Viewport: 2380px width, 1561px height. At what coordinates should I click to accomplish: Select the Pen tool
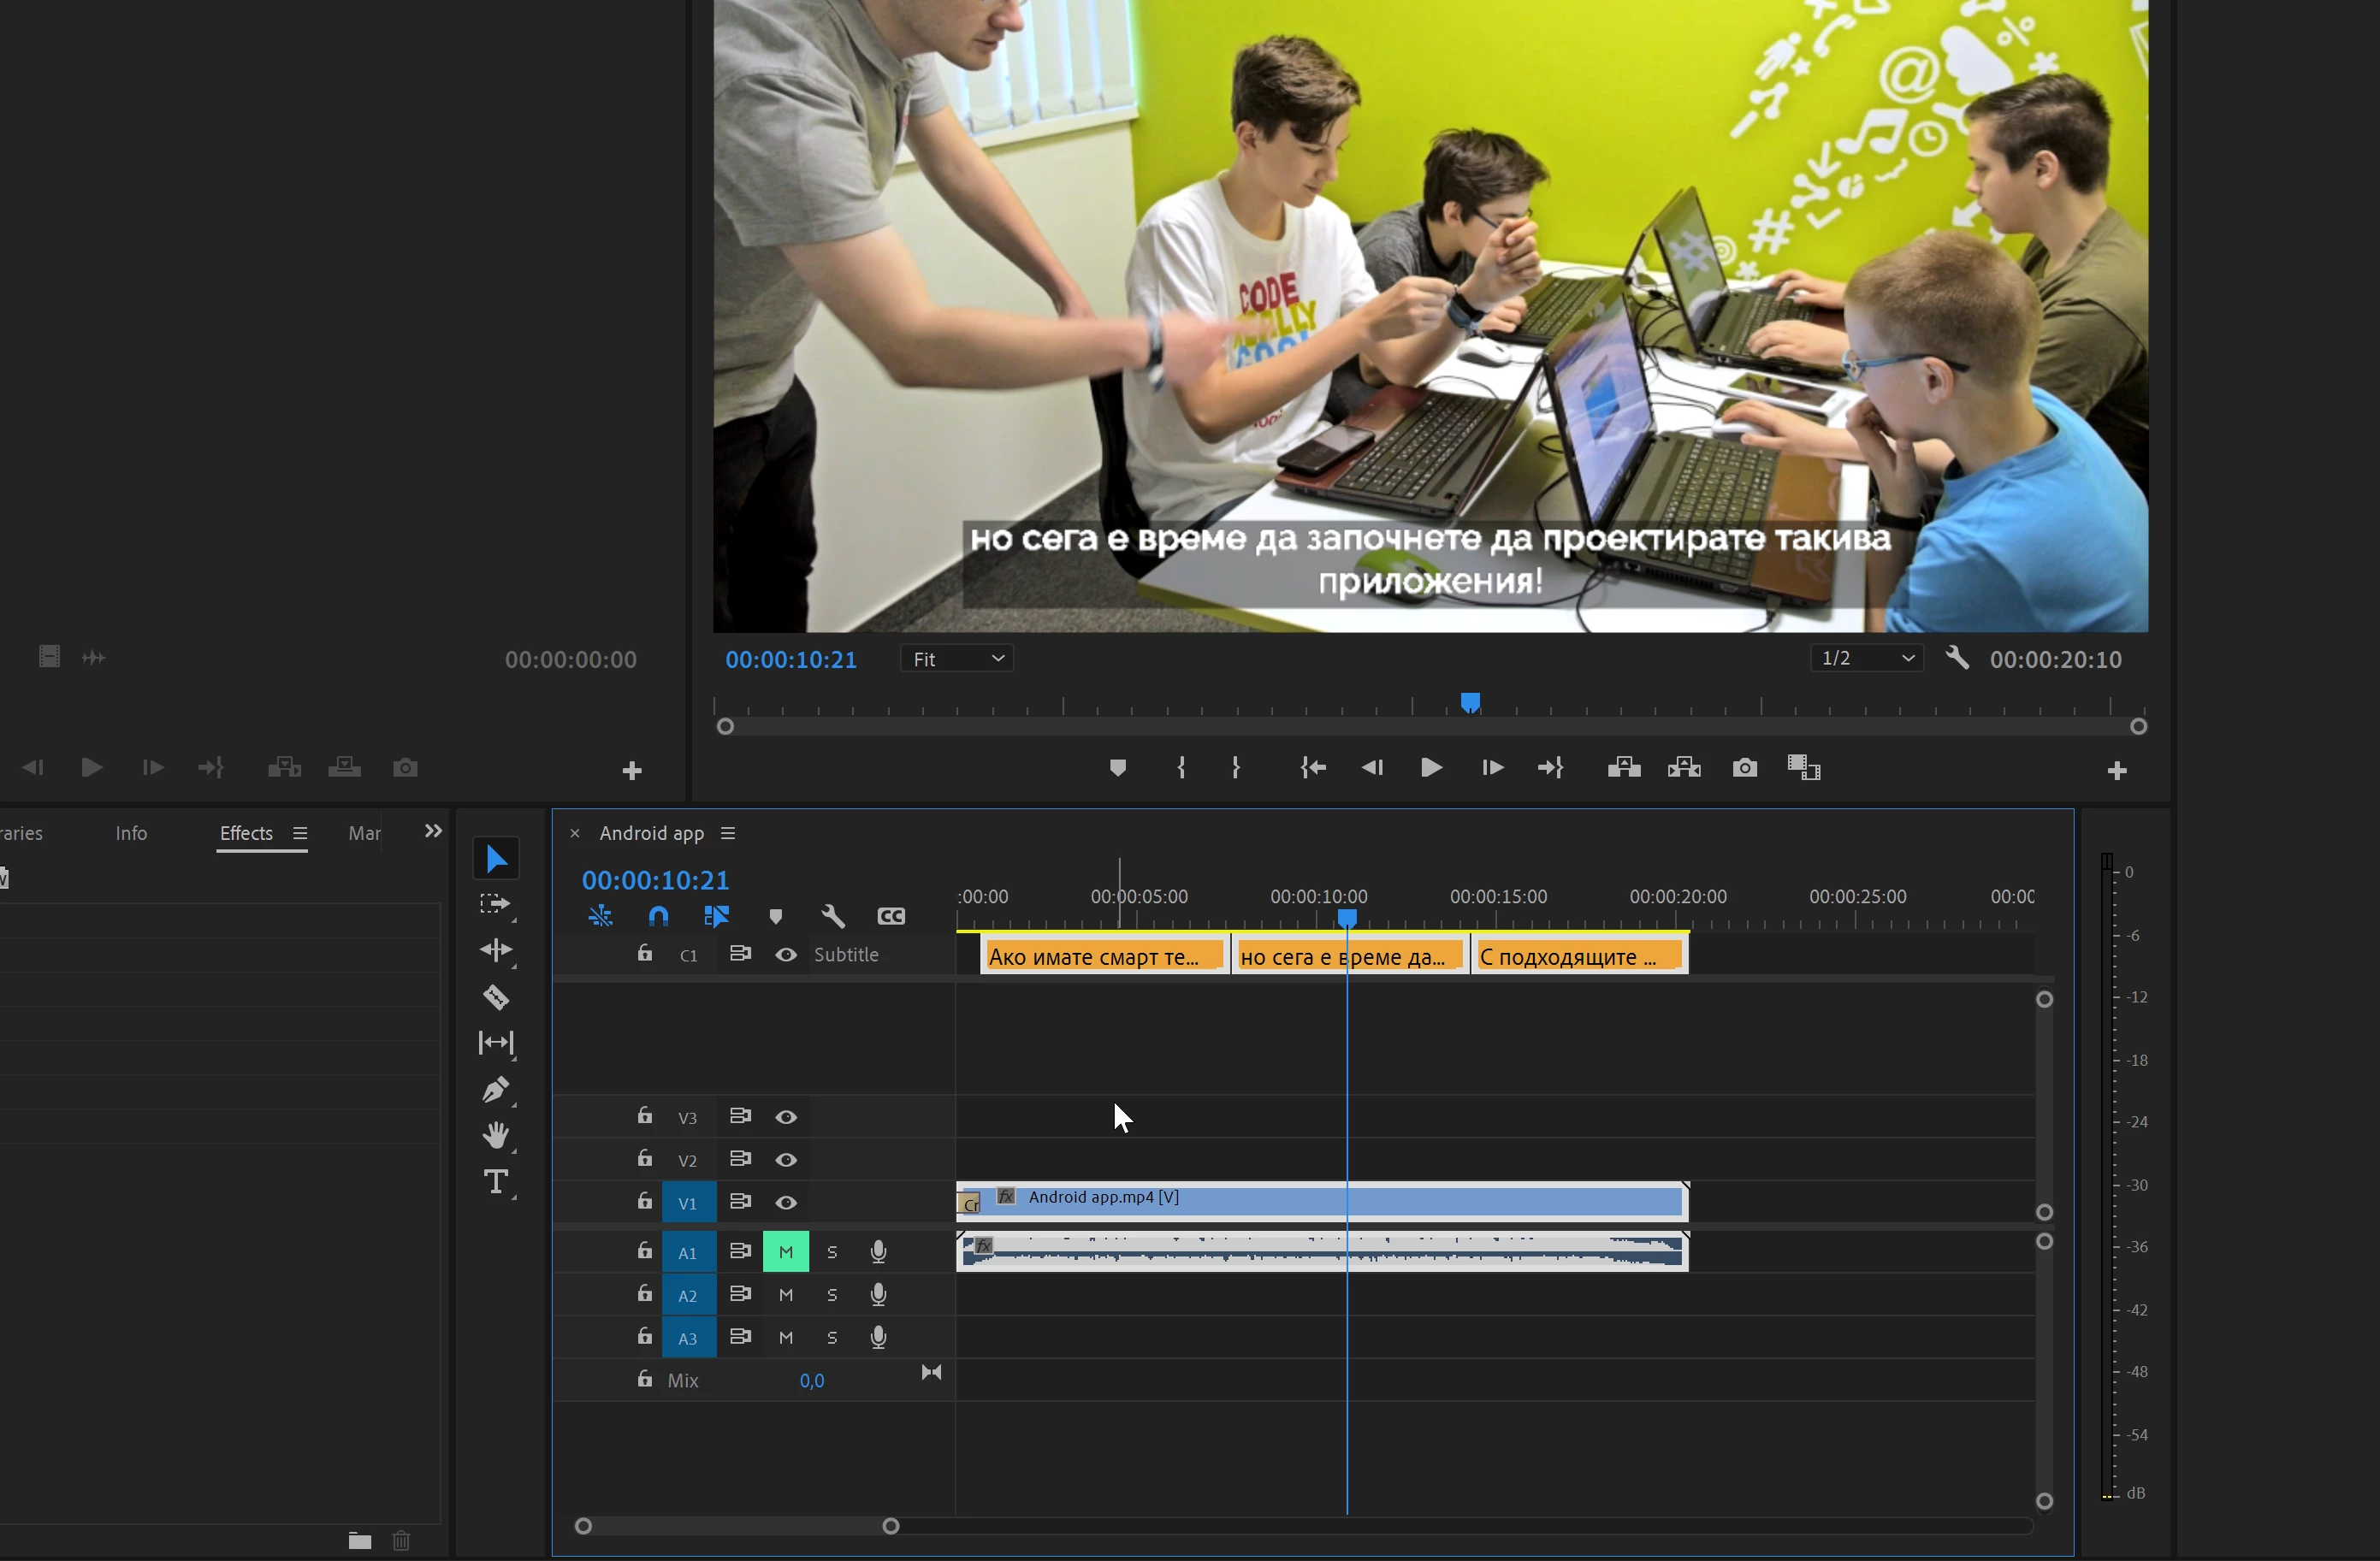[496, 1089]
